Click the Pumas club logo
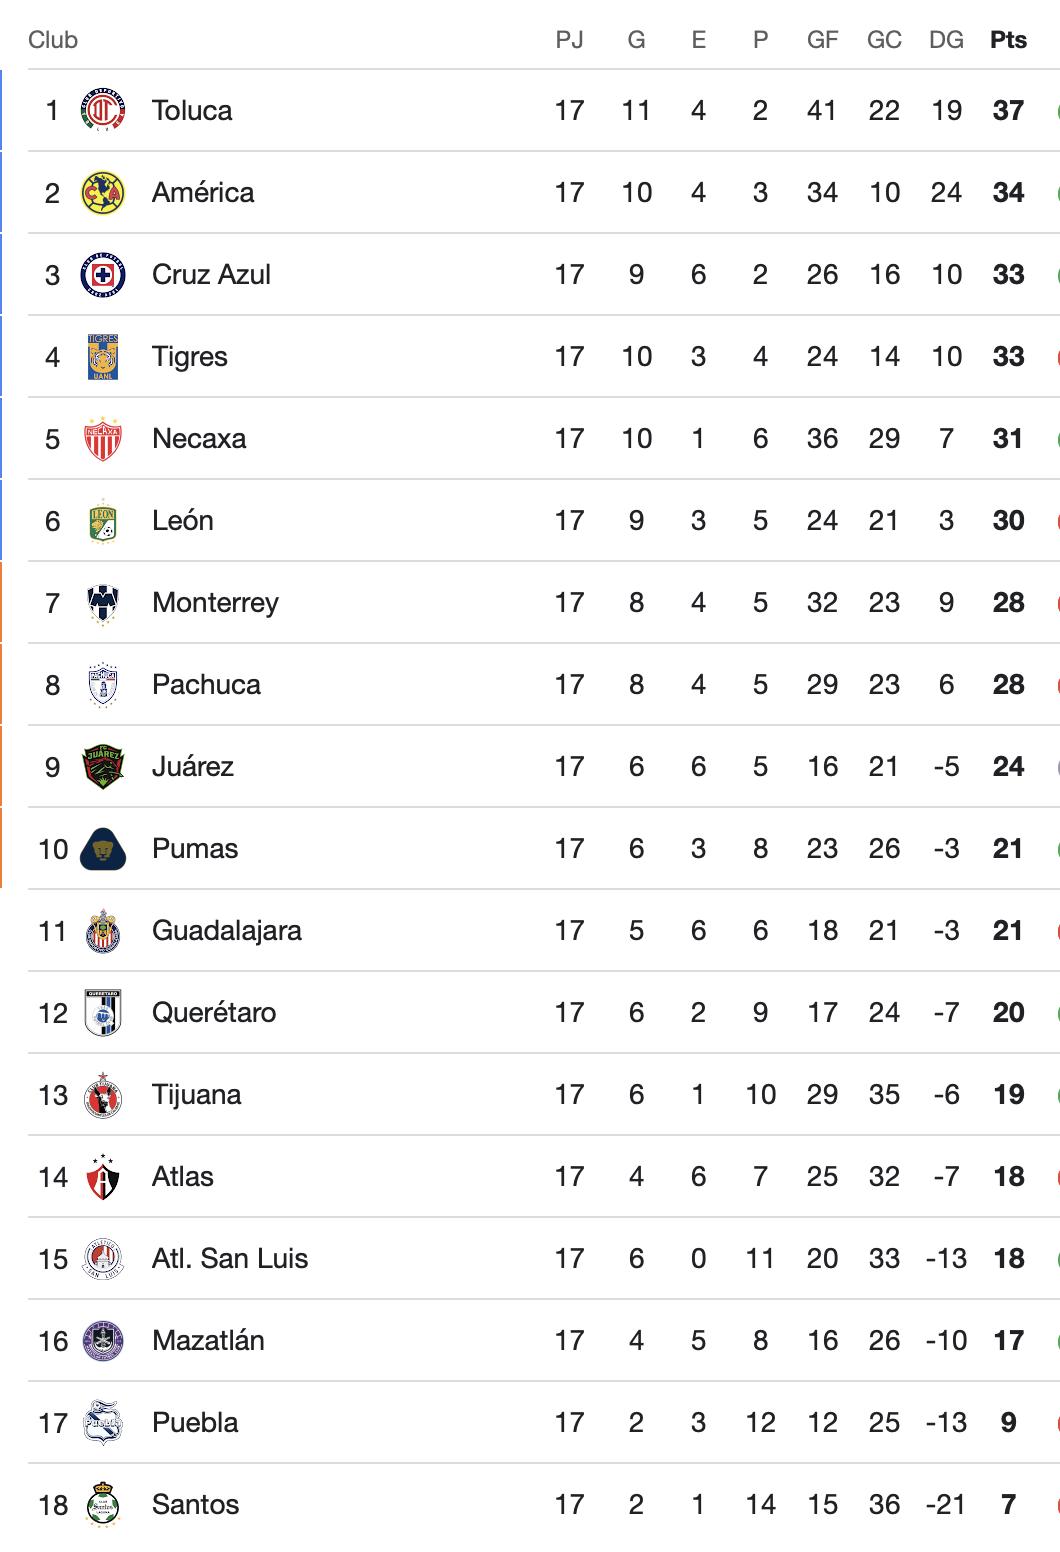Image resolution: width=1060 pixels, height=1552 pixels. [103, 849]
